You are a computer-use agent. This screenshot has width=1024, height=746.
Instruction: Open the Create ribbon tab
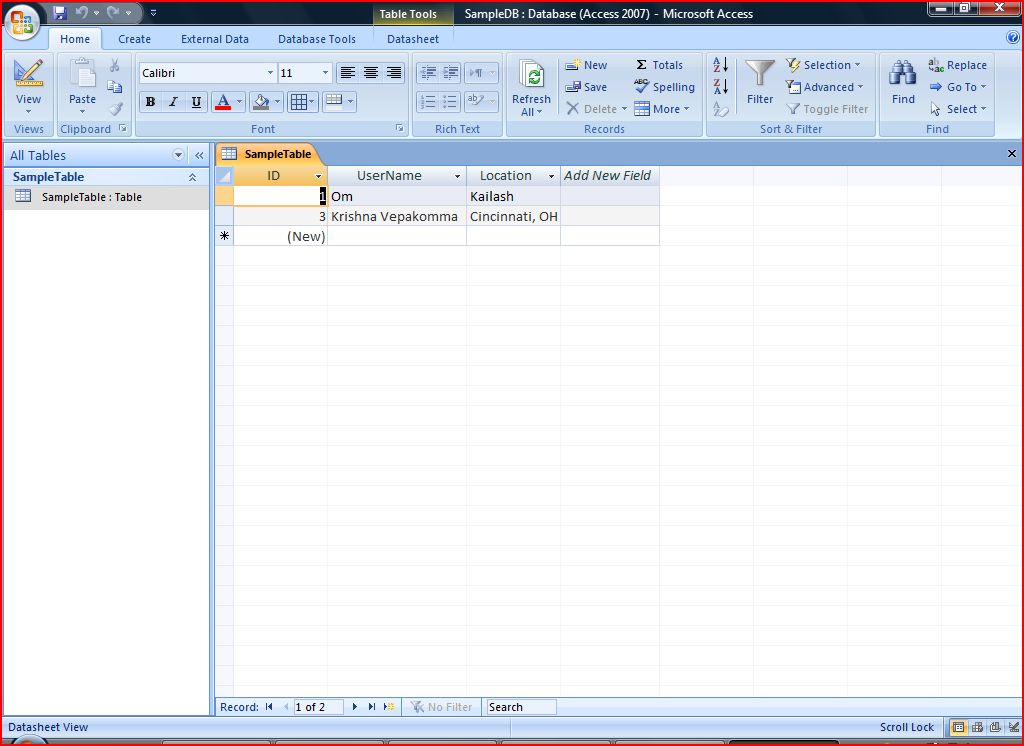[x=135, y=39]
